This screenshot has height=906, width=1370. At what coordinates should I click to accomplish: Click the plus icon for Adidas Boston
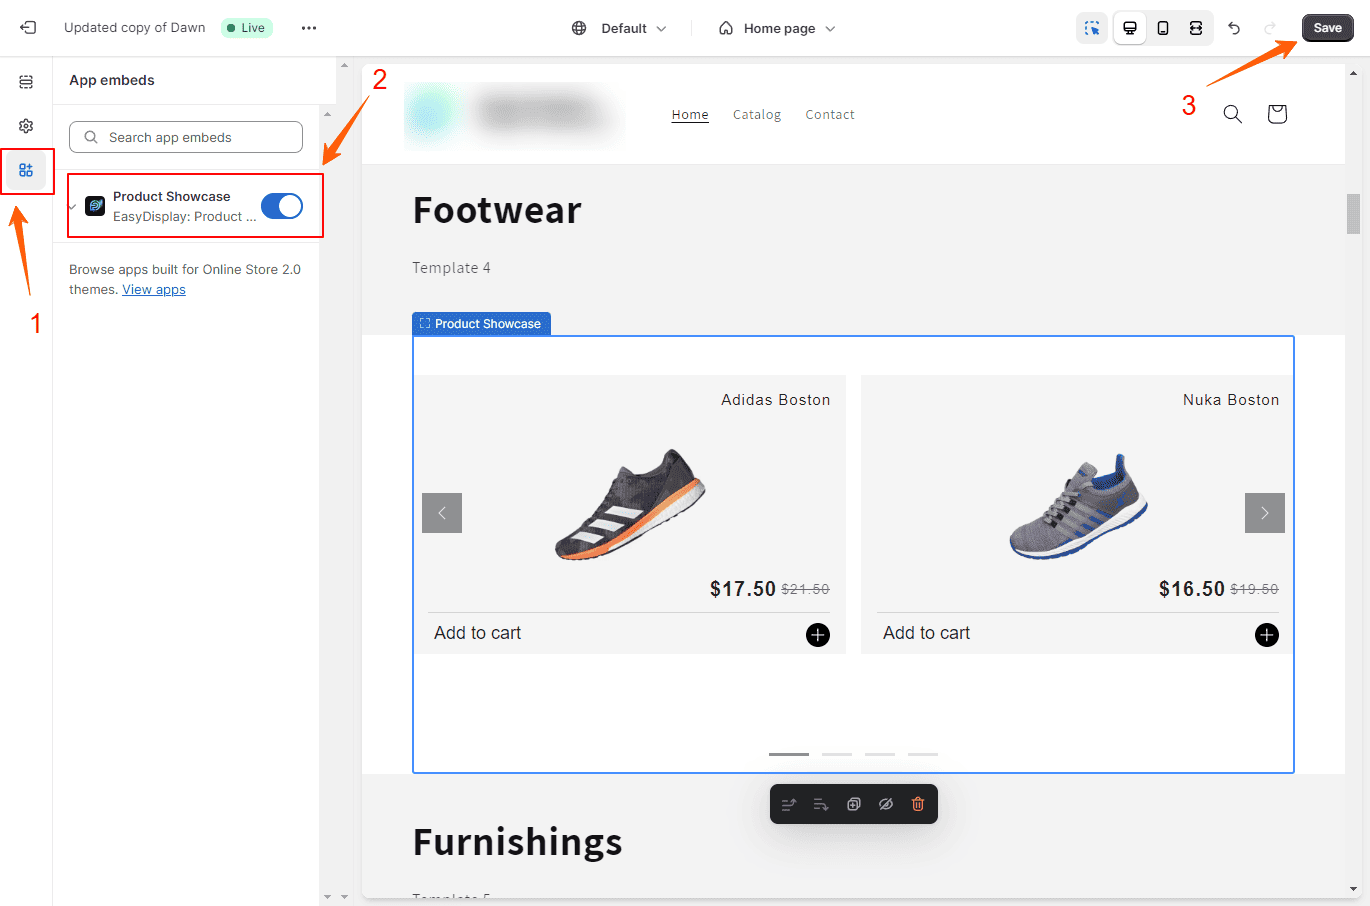click(818, 635)
